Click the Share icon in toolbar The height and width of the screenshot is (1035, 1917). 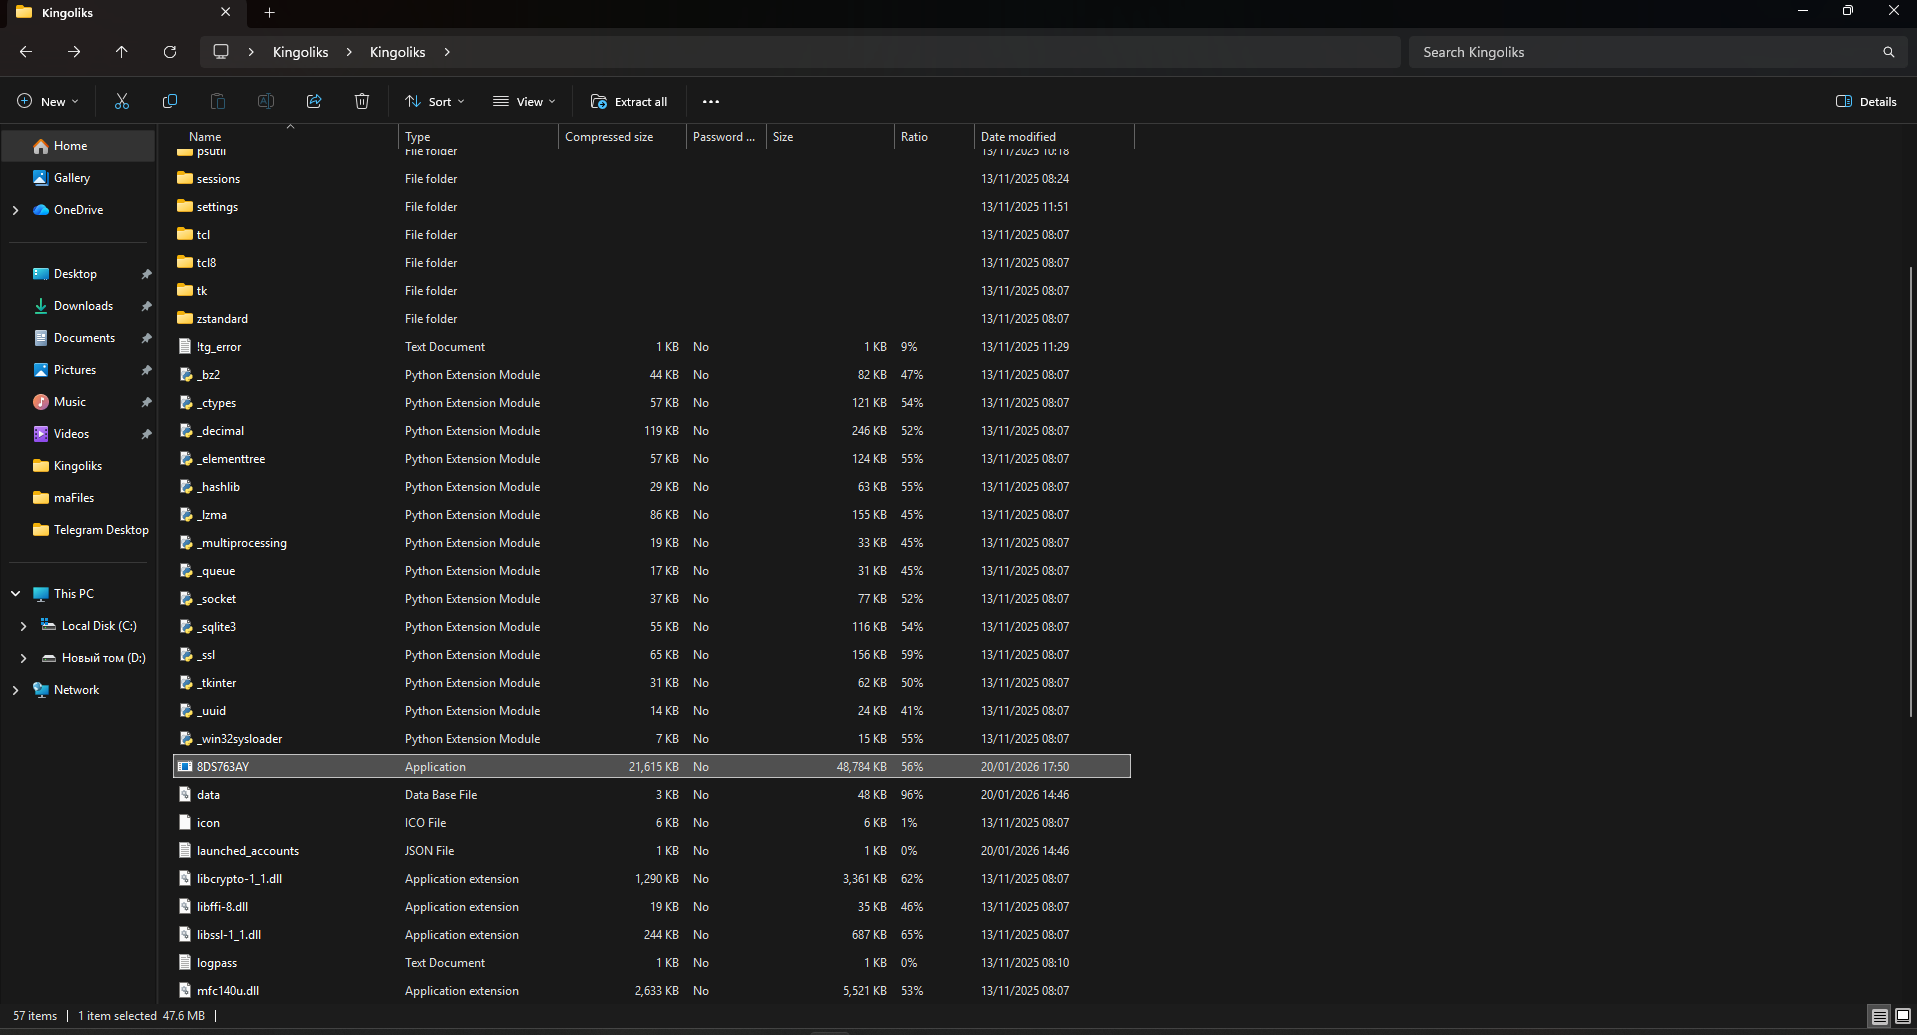coord(314,102)
